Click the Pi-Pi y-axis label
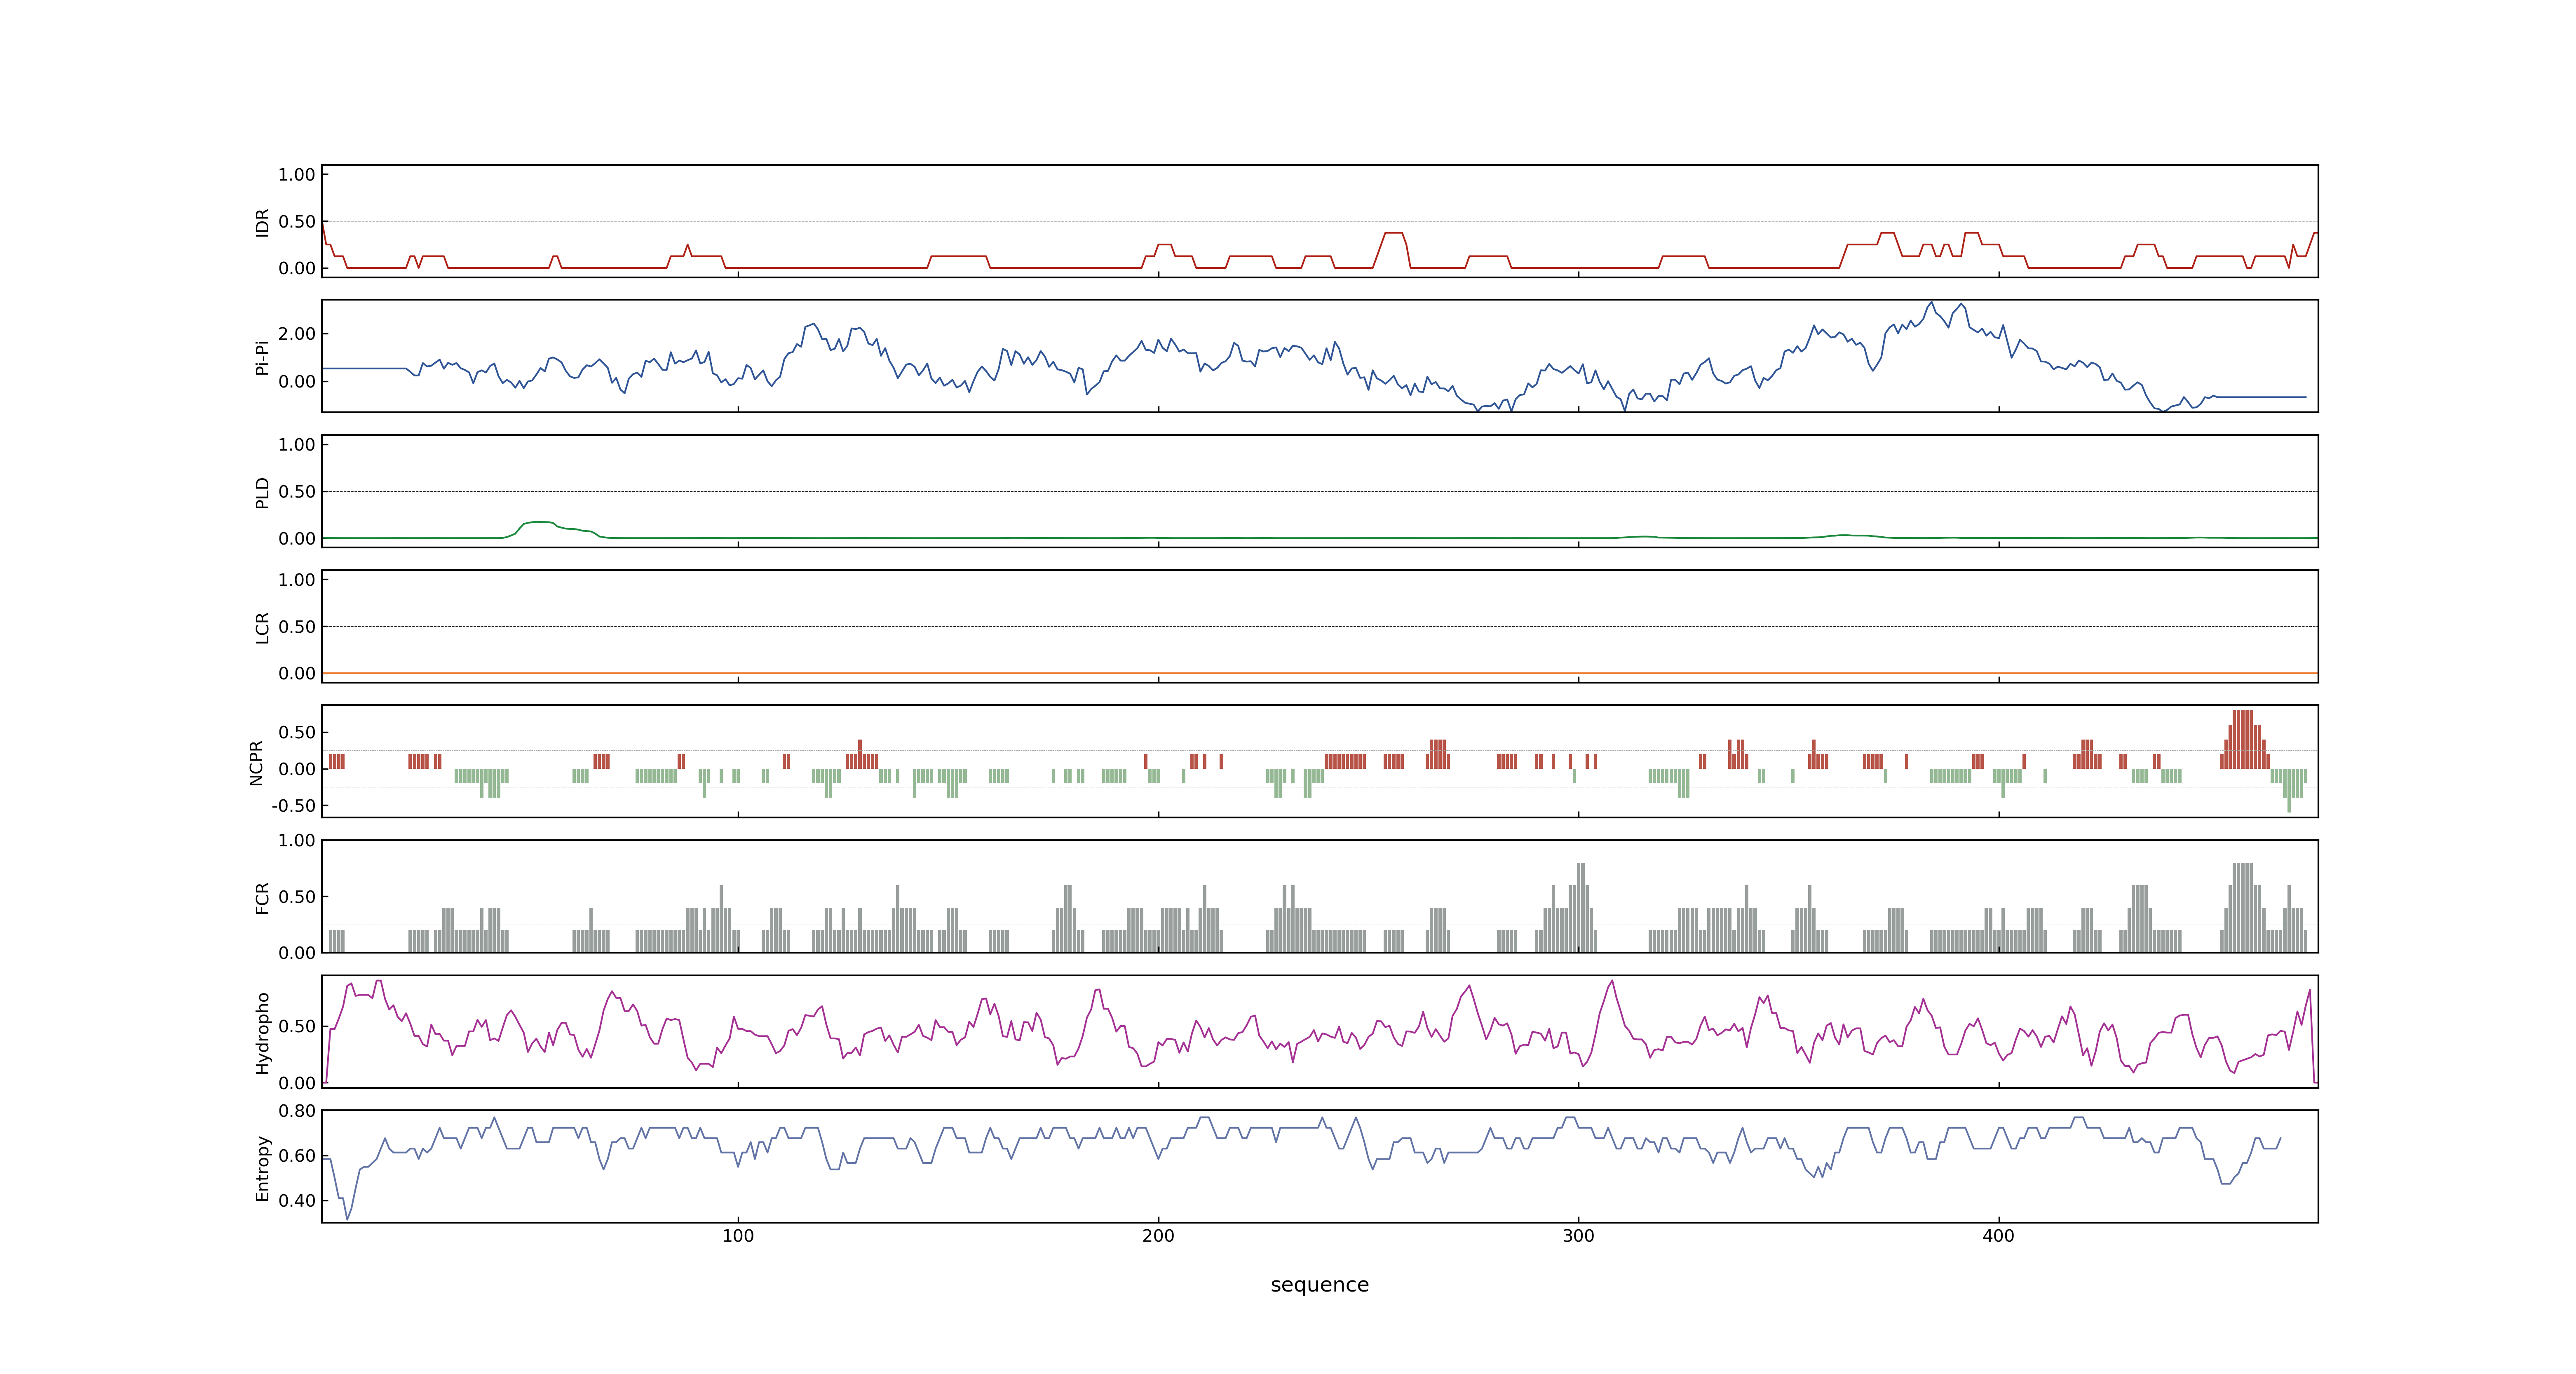This screenshot has height=1374, width=2576. click(x=262, y=357)
